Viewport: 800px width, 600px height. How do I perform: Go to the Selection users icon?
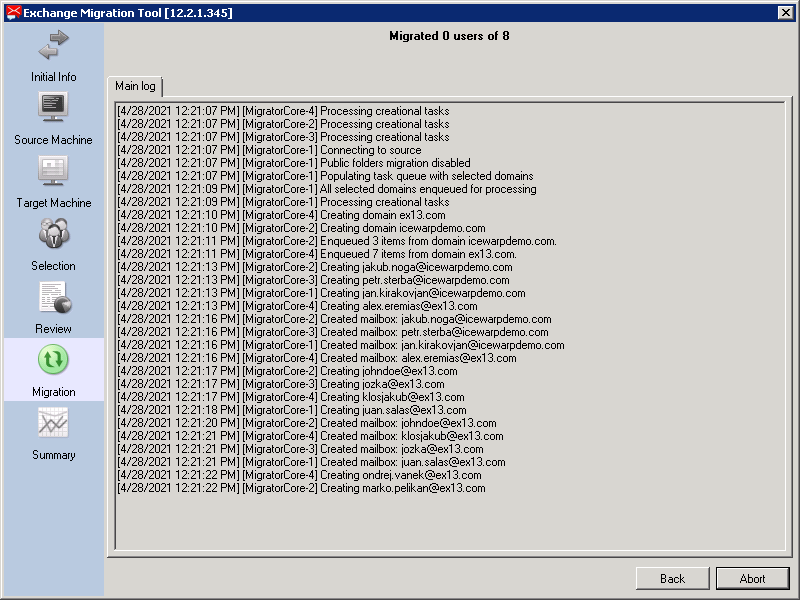(54, 233)
